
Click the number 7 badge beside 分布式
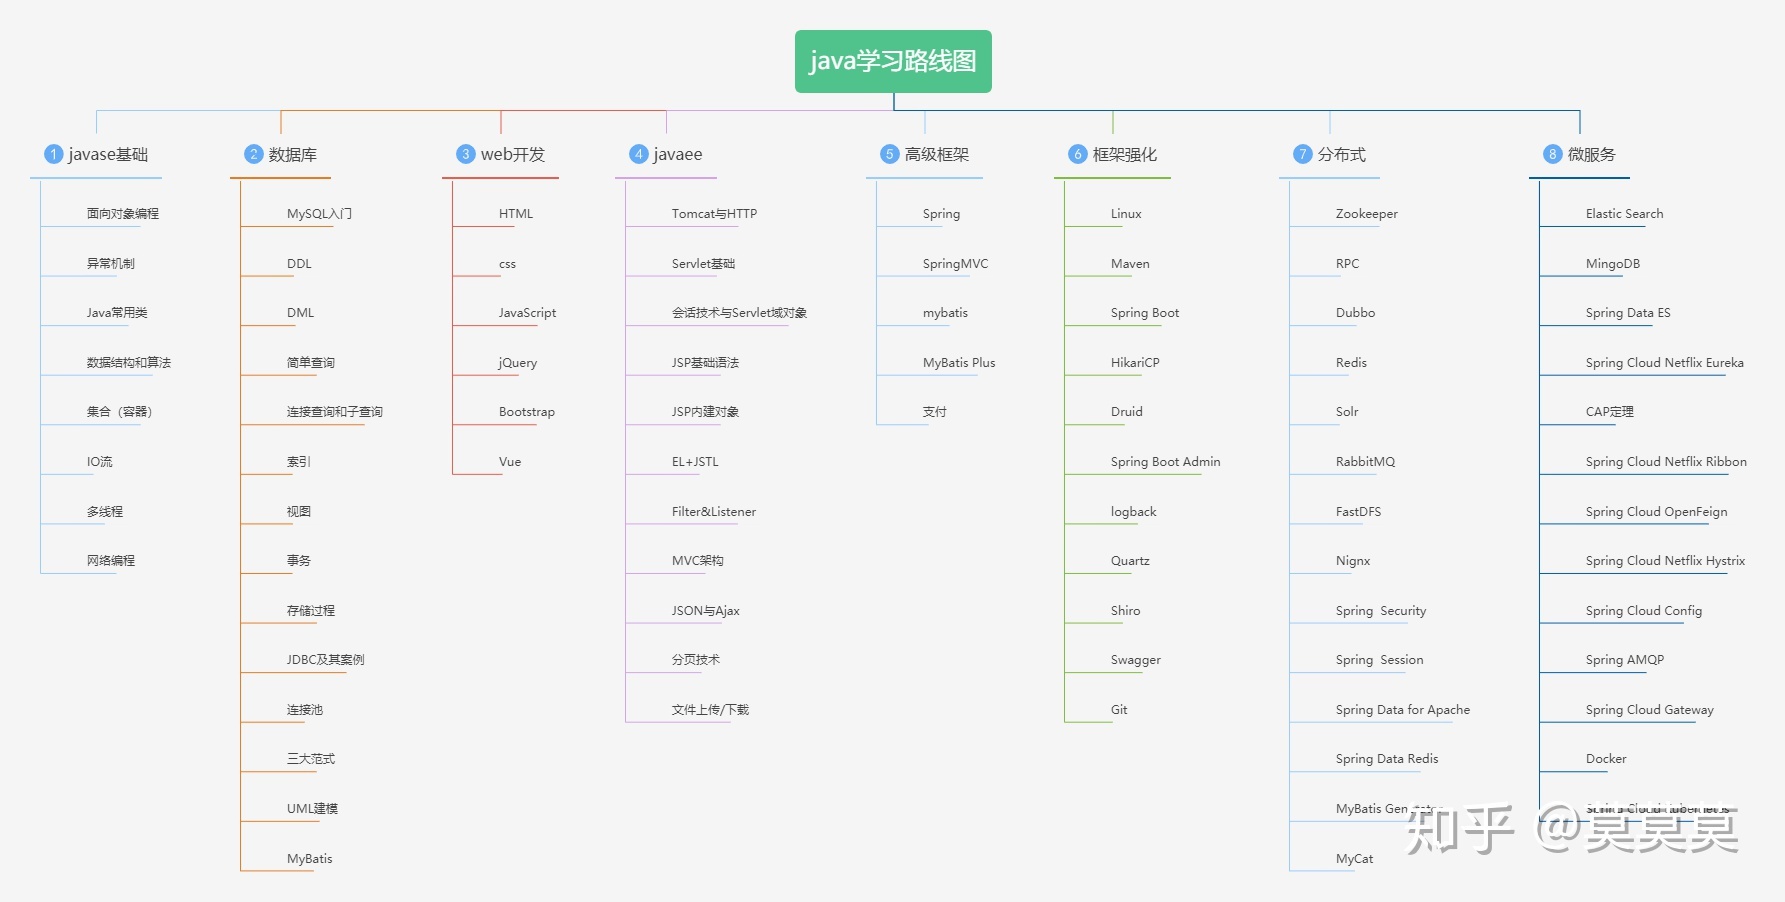pos(1303,154)
